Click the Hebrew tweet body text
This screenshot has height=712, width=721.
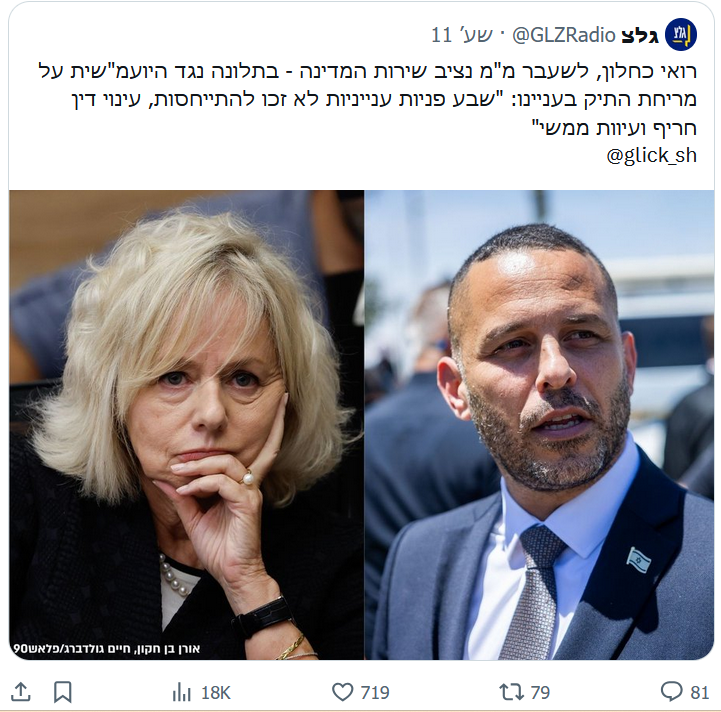[x=367, y=99]
